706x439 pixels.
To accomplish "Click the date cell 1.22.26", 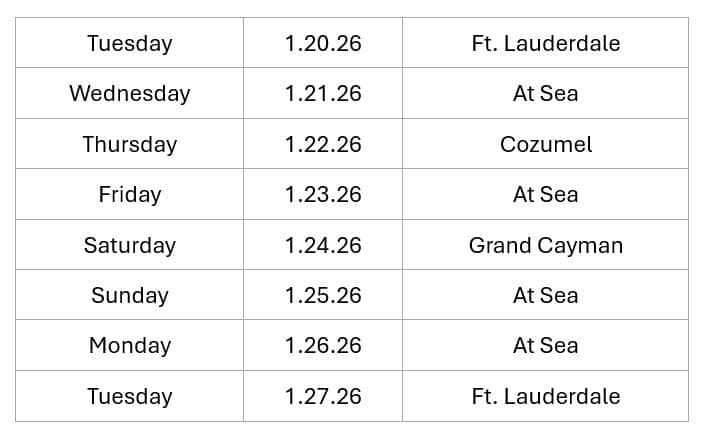I will 322,144.
